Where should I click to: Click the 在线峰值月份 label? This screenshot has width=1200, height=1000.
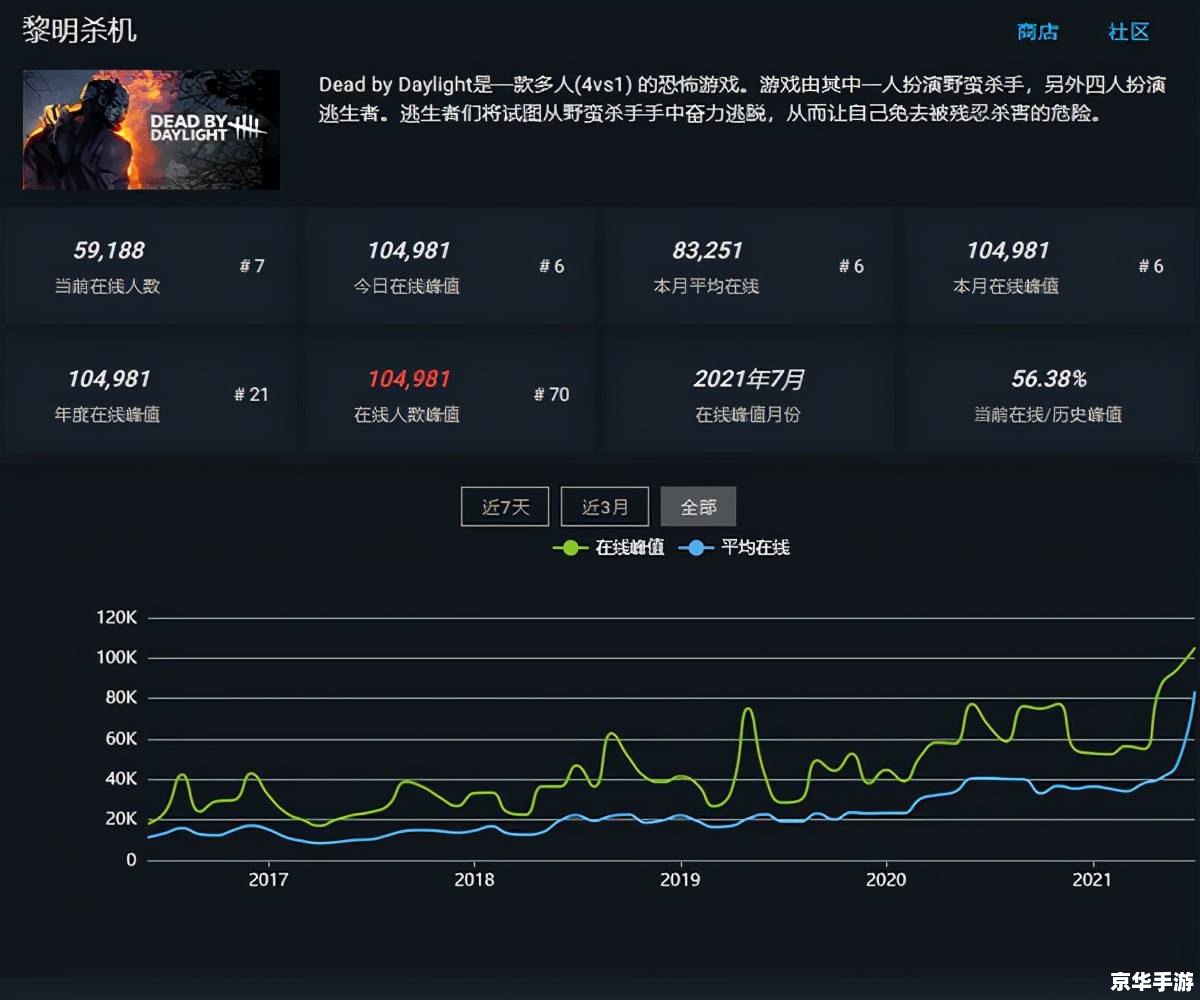(x=748, y=414)
